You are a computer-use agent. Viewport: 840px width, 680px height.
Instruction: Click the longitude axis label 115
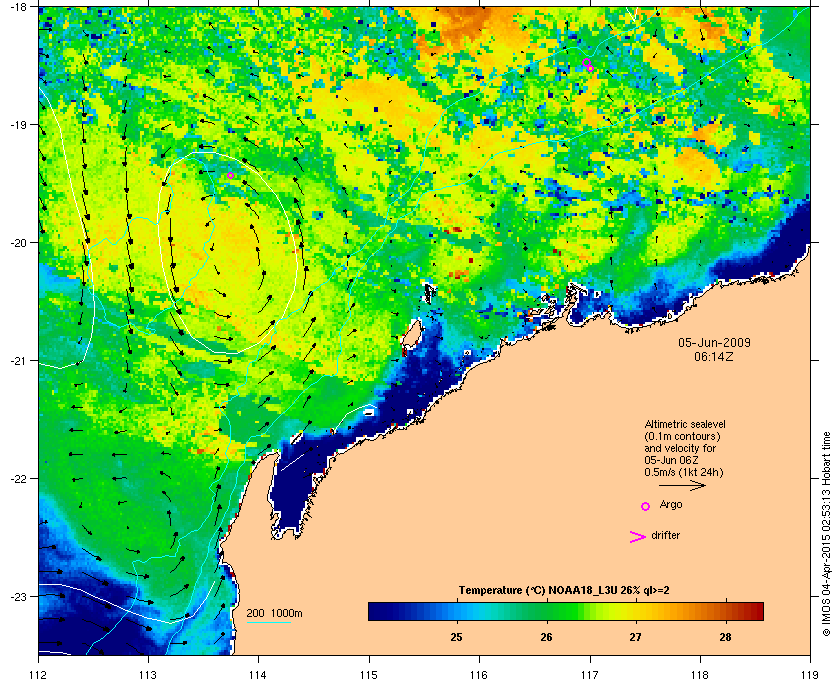click(369, 675)
